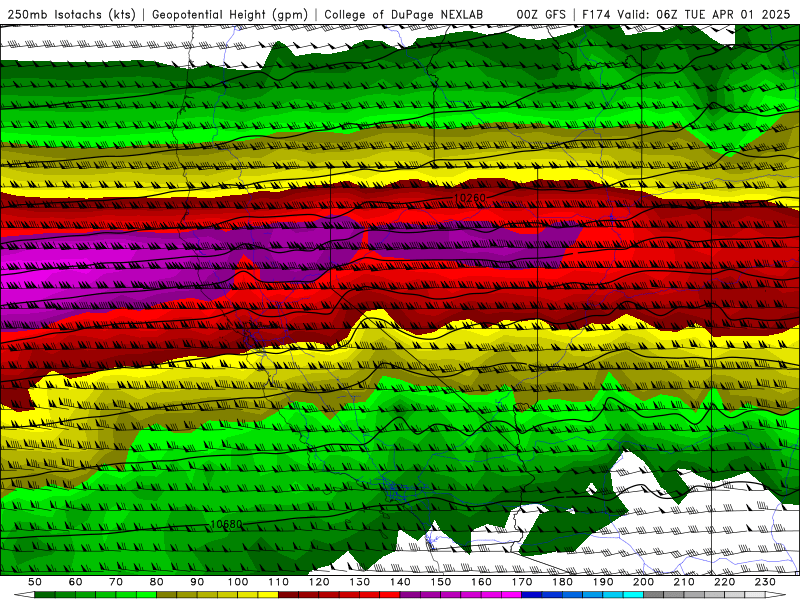Image resolution: width=800 pixels, height=600 pixels.
Task: Click the dark maroon swatch right of 110
Action: [x=288, y=595]
